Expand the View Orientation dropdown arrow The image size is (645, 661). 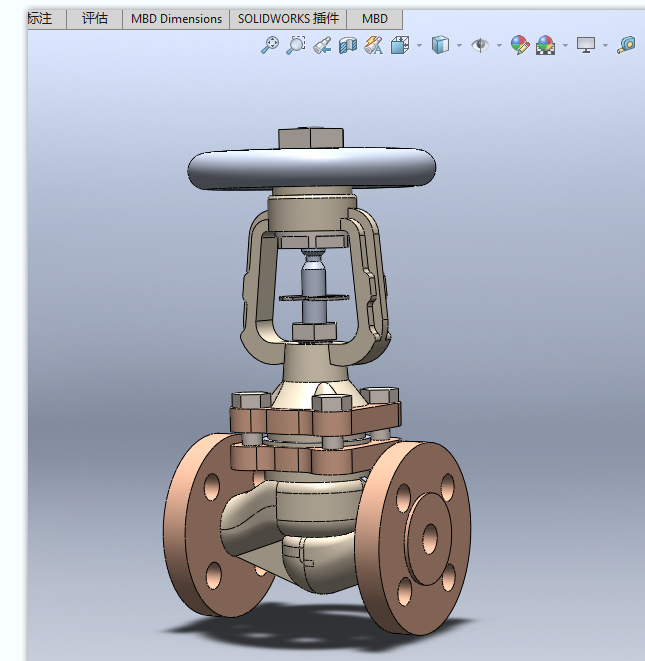419,45
